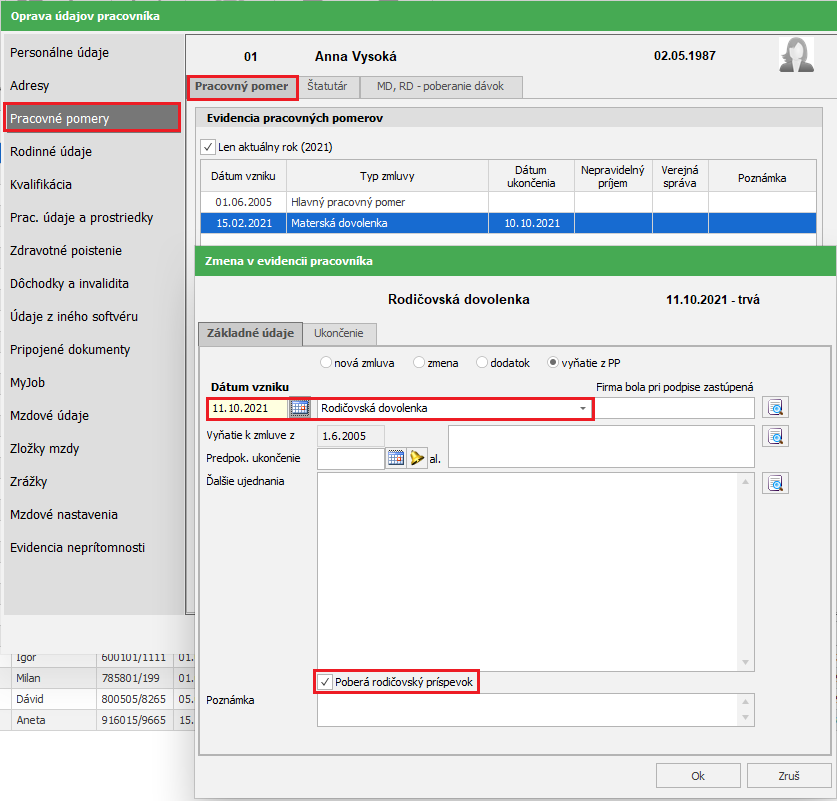The width and height of the screenshot is (837, 801).
Task: Select the Milan row in background list
Action: [98, 678]
